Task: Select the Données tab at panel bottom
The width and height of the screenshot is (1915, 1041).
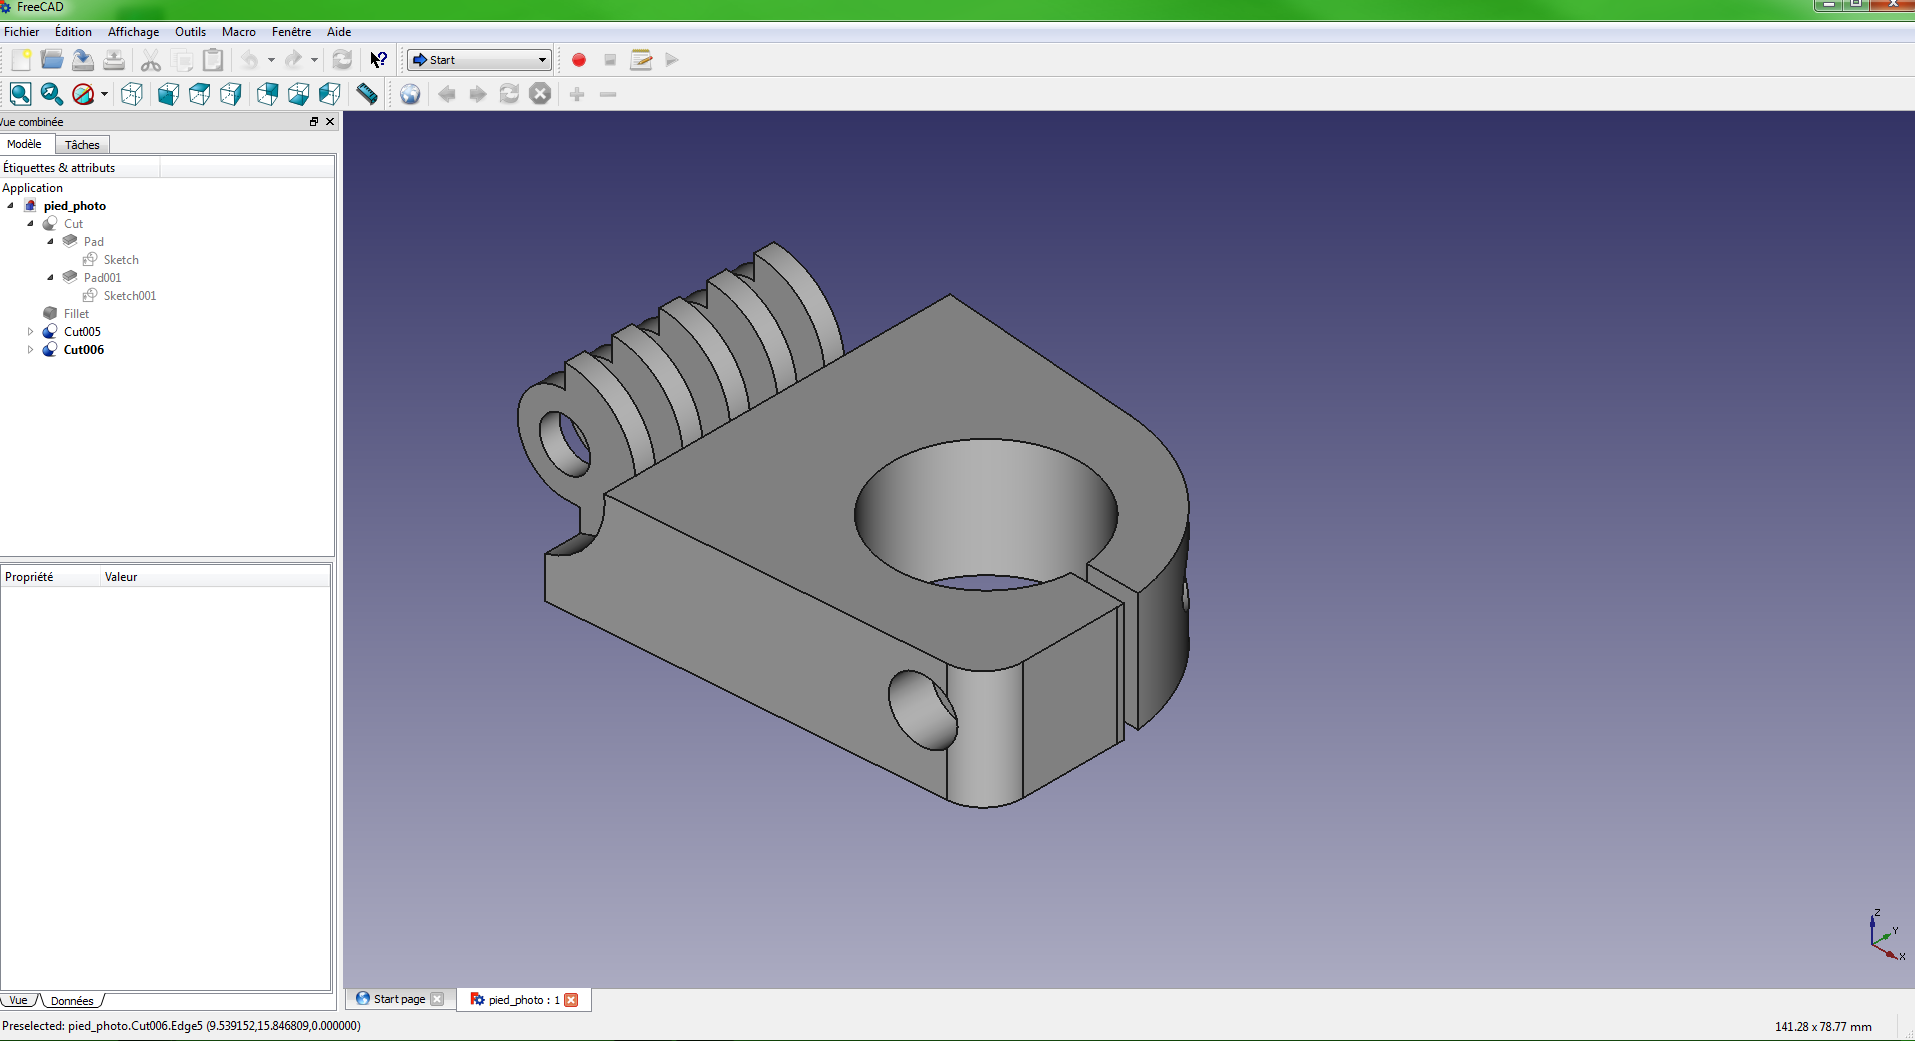Action: 72,1001
